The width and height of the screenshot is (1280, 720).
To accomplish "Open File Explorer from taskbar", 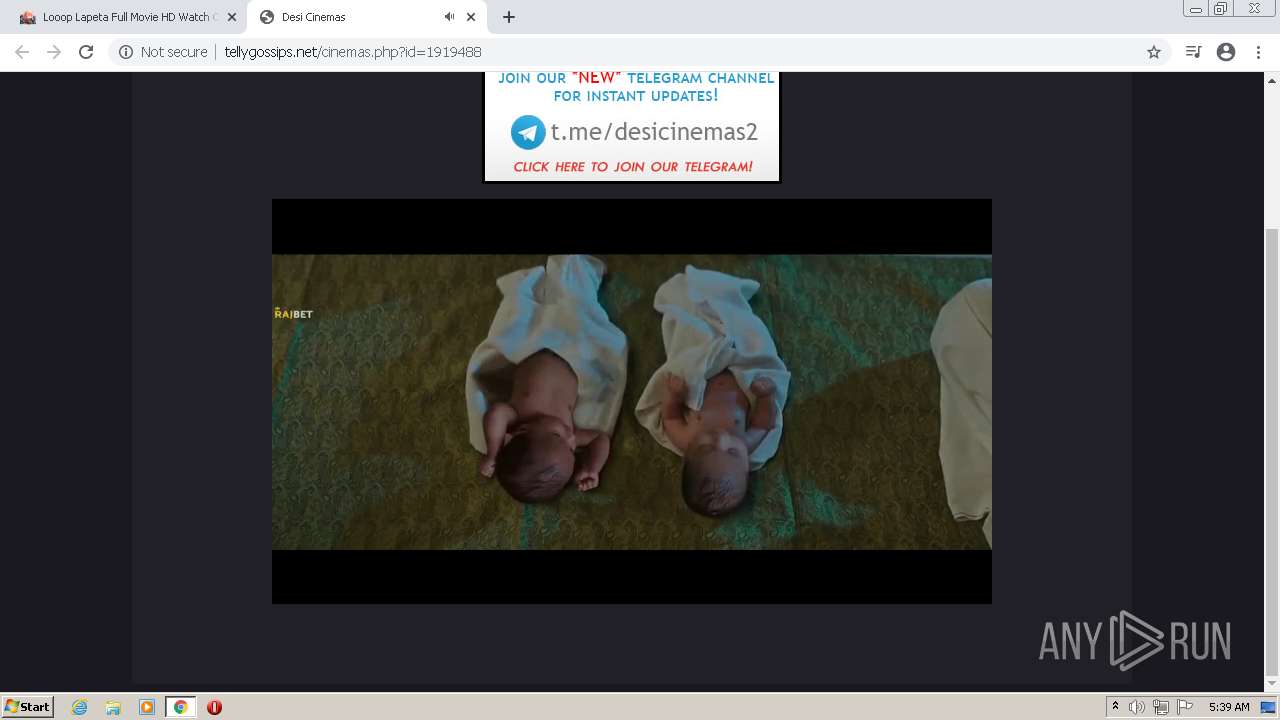I will [x=113, y=707].
